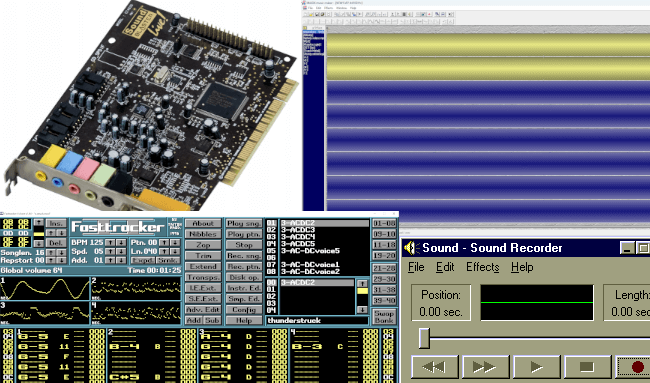Click Rec. sng. button
Viewport: 650px width, 383px height.
(x=244, y=256)
